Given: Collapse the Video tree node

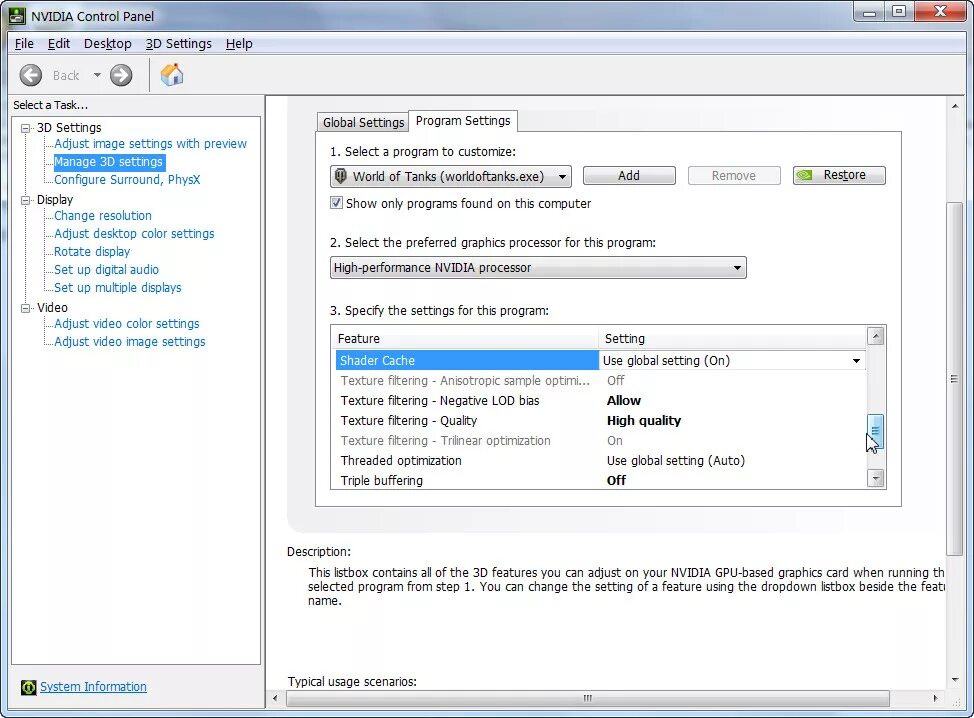Looking at the screenshot, I should (x=25, y=308).
